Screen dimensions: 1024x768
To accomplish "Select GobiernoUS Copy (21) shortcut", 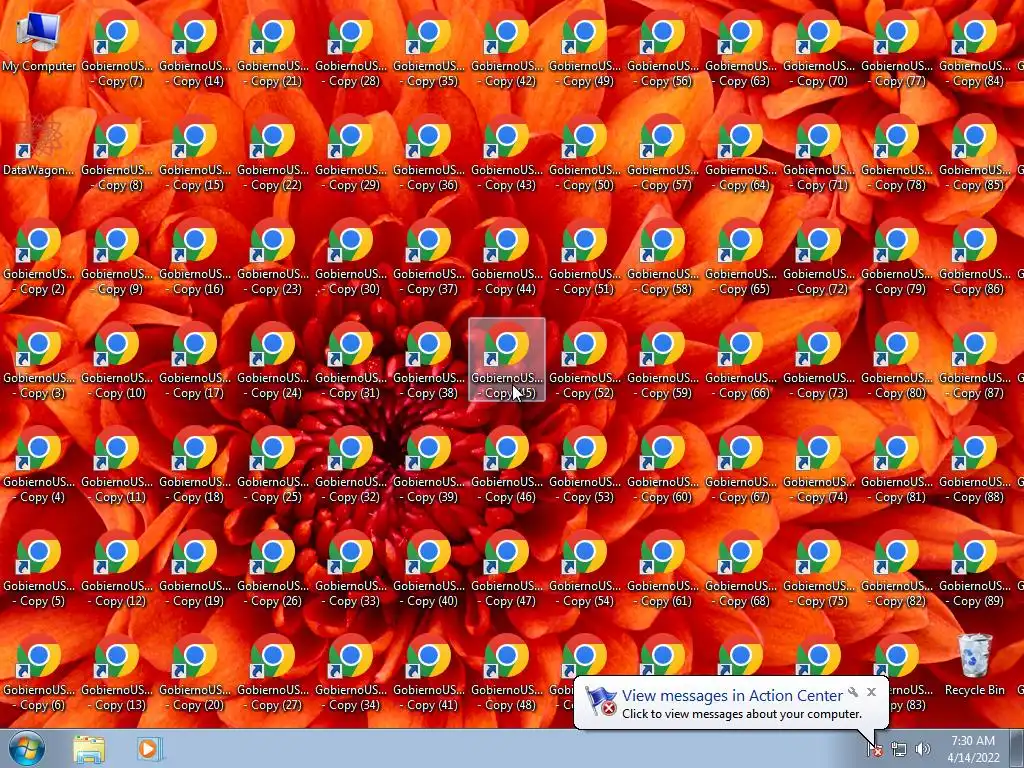I will (x=273, y=49).
